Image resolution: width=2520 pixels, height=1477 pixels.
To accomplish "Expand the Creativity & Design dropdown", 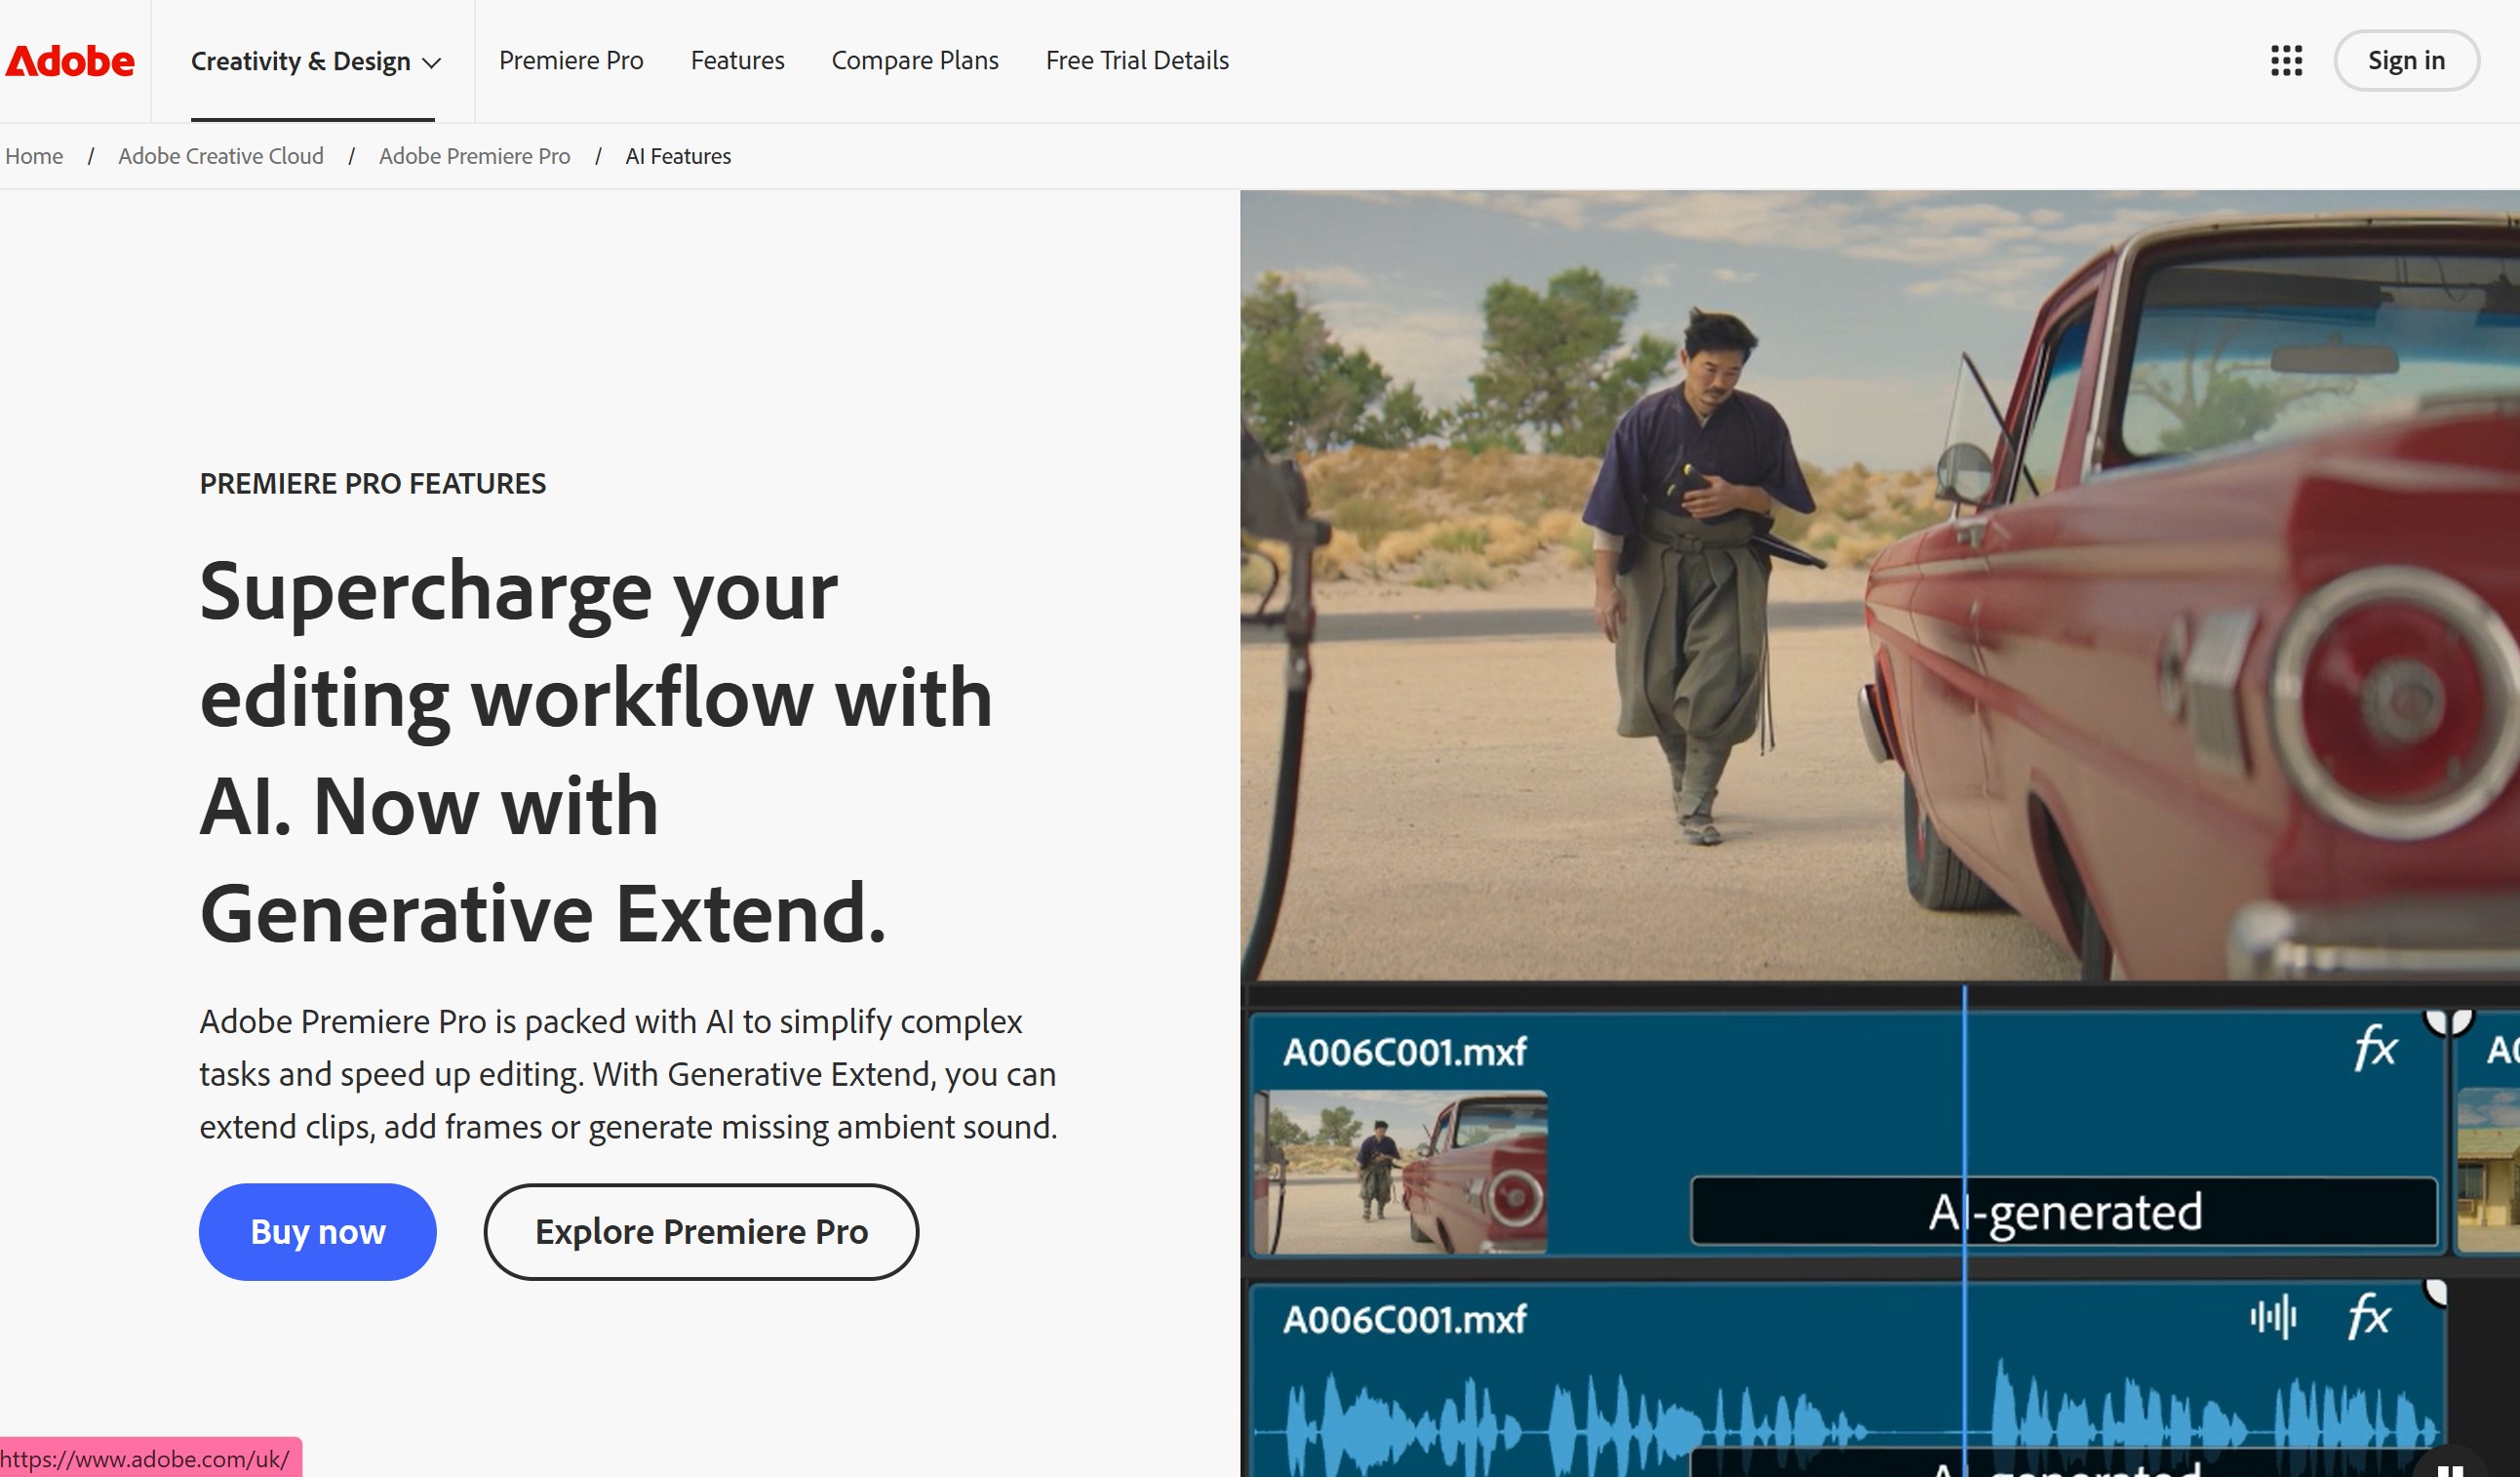I will (x=315, y=61).
